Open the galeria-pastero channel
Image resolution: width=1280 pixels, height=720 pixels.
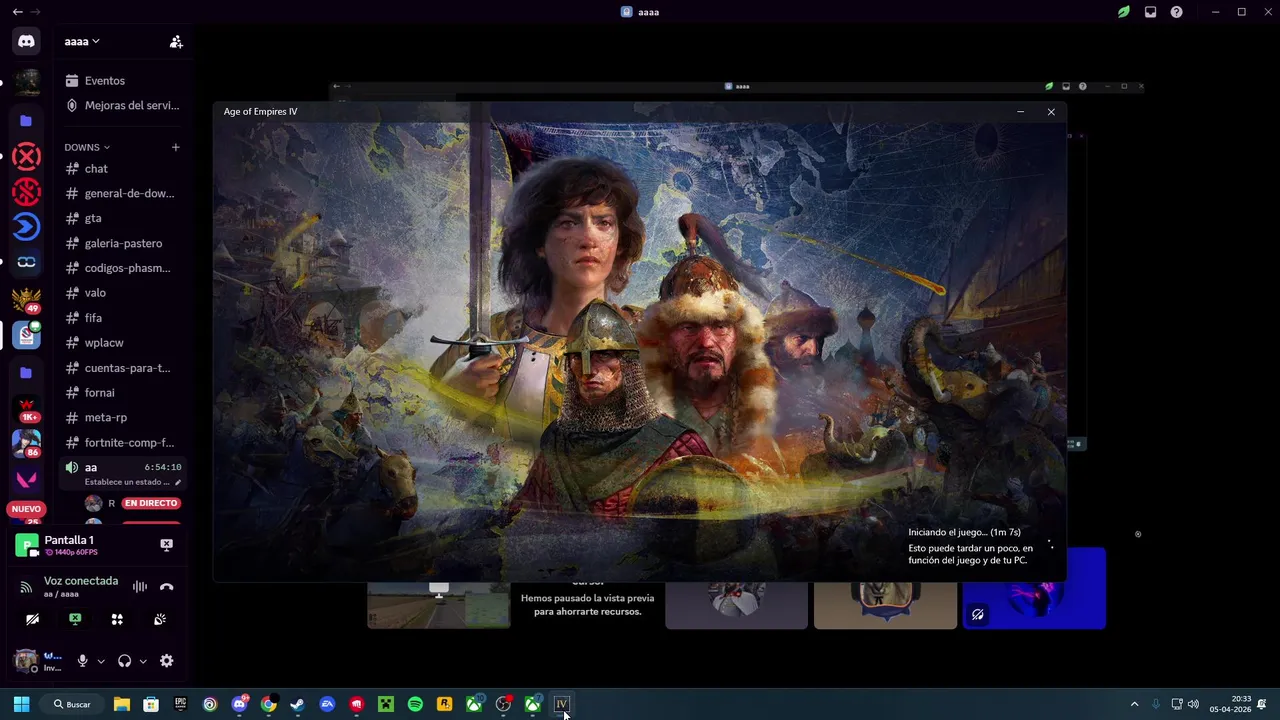tap(123, 243)
